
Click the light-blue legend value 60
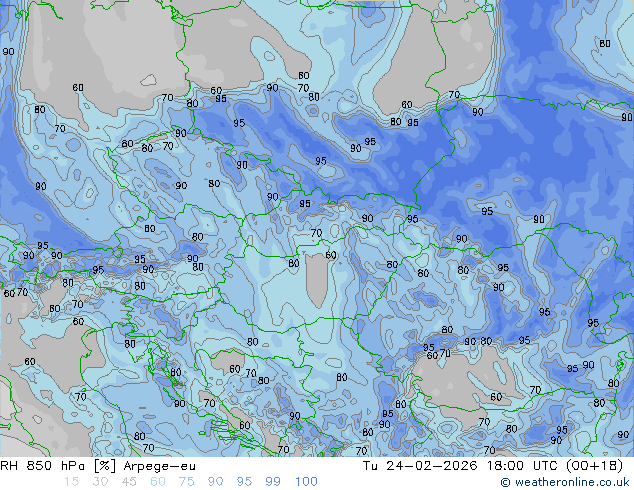(x=158, y=482)
